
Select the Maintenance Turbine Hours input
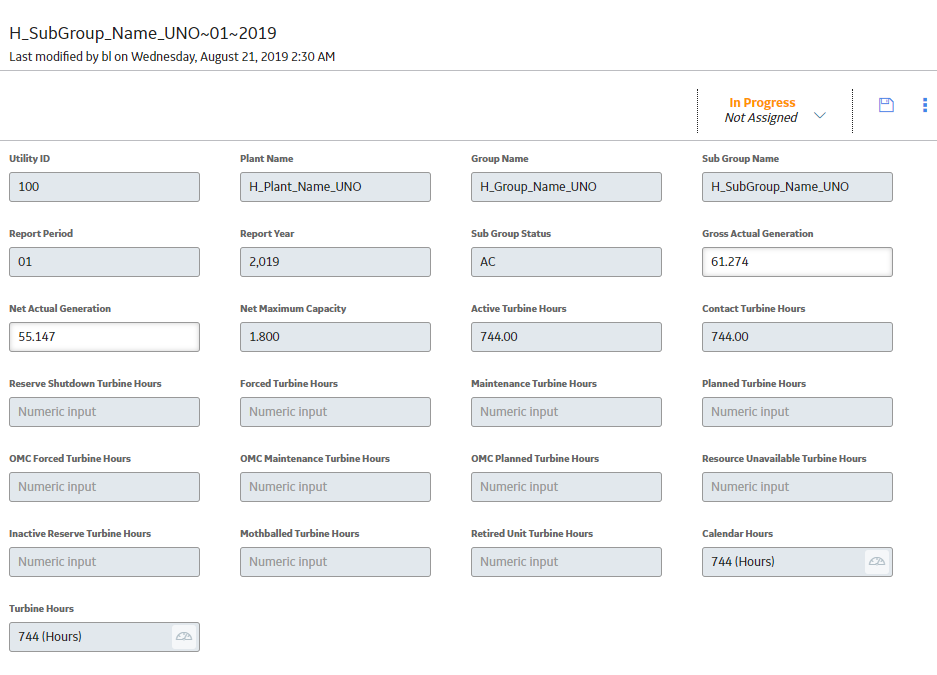pyautogui.click(x=566, y=412)
